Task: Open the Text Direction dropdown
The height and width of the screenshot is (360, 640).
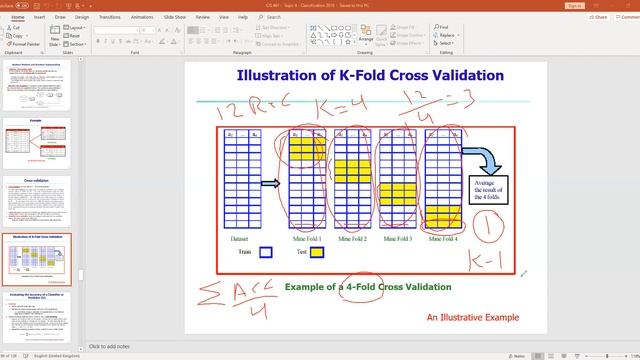Action: 273,27
